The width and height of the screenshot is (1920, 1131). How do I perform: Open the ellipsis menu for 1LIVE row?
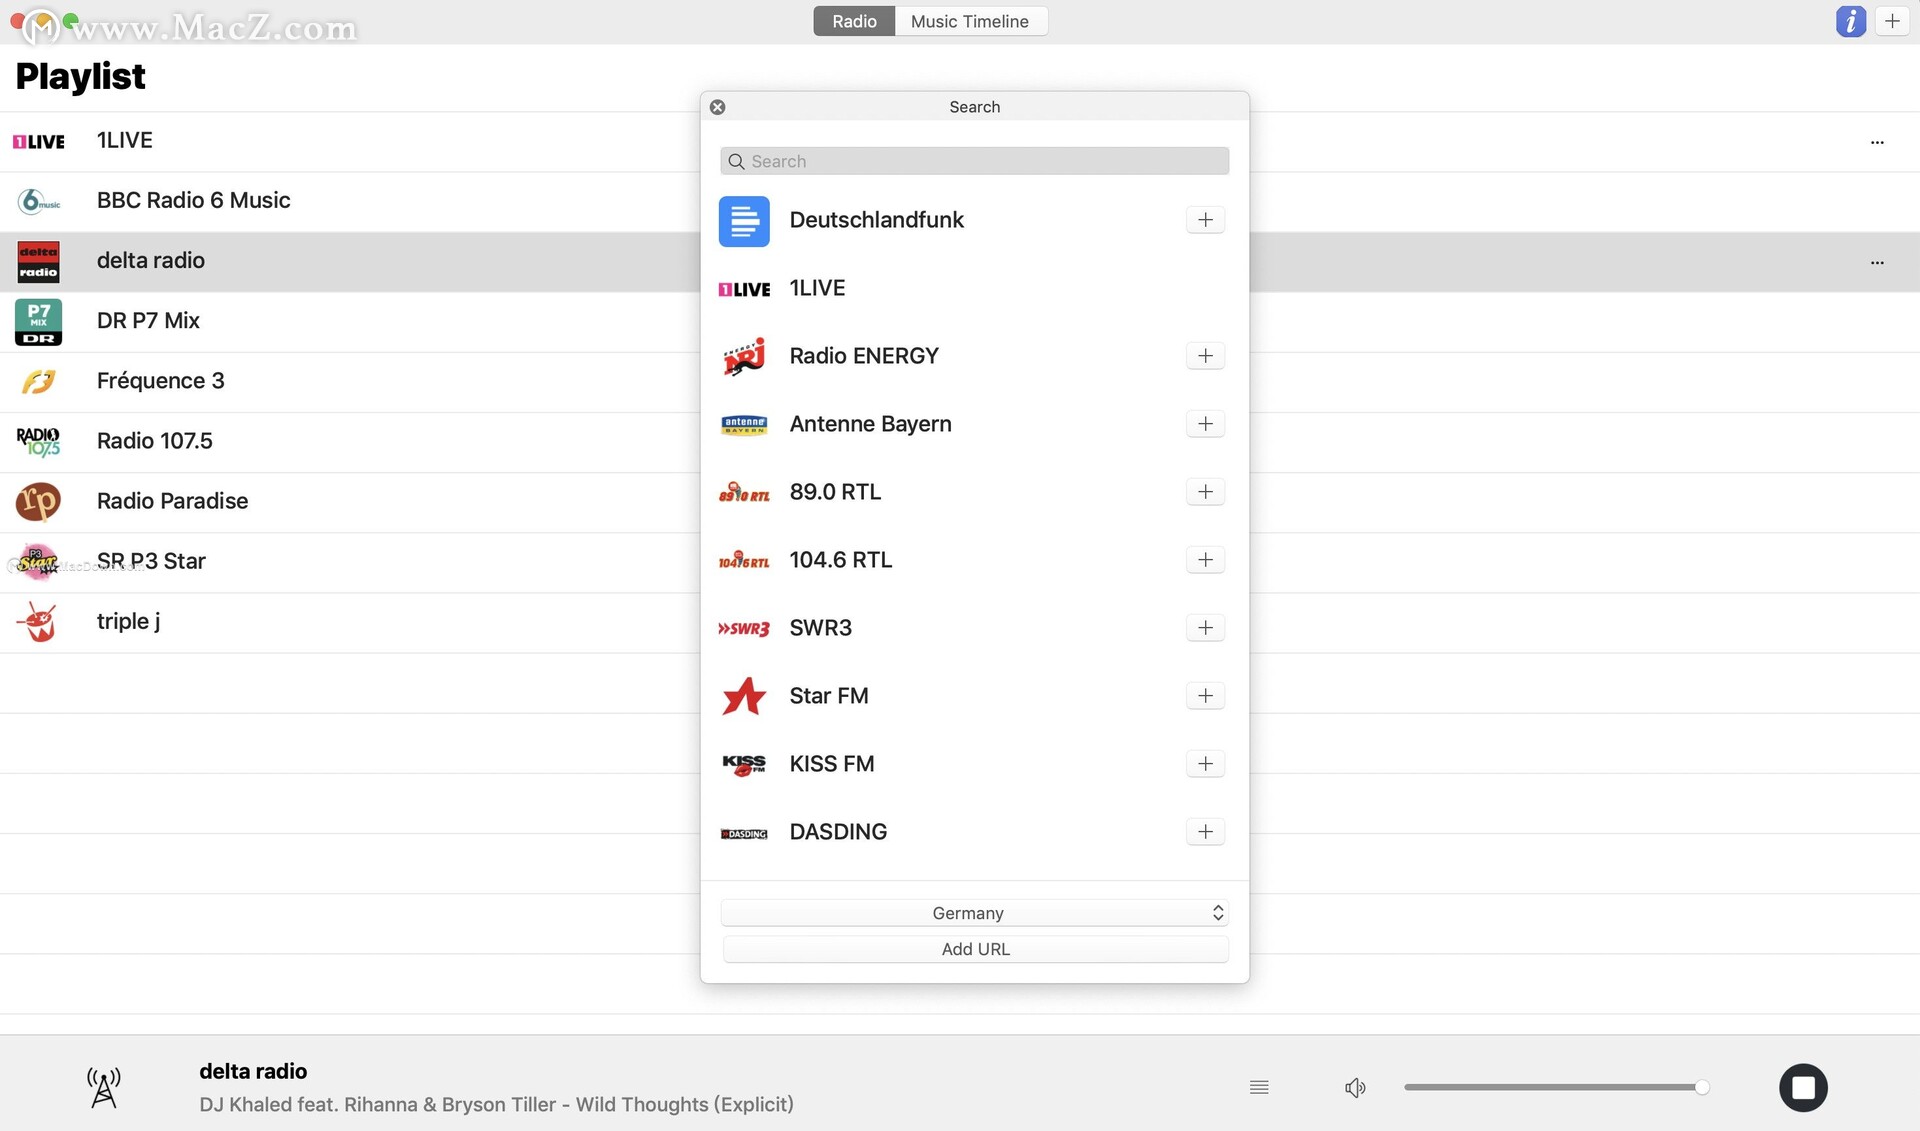click(1877, 142)
